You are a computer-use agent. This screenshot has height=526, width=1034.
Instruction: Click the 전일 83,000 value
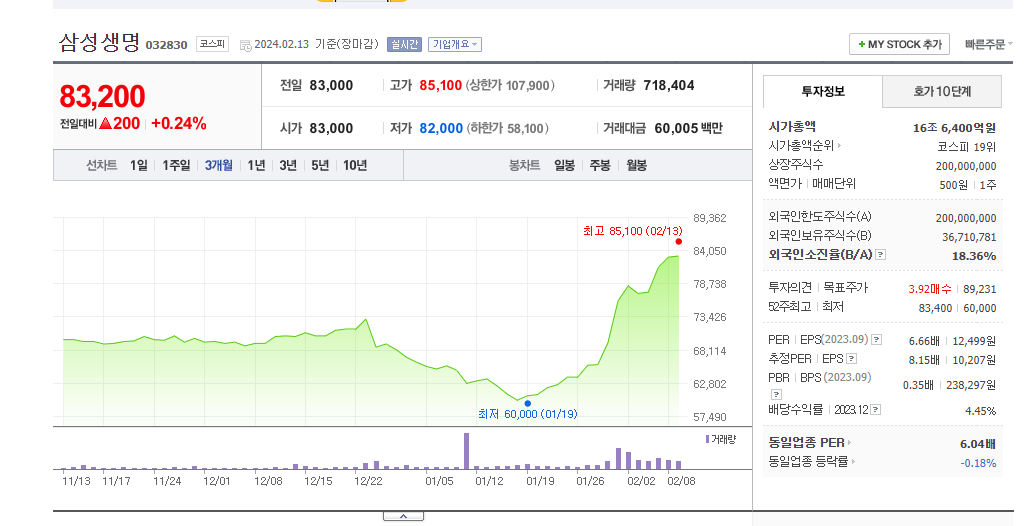click(x=331, y=86)
